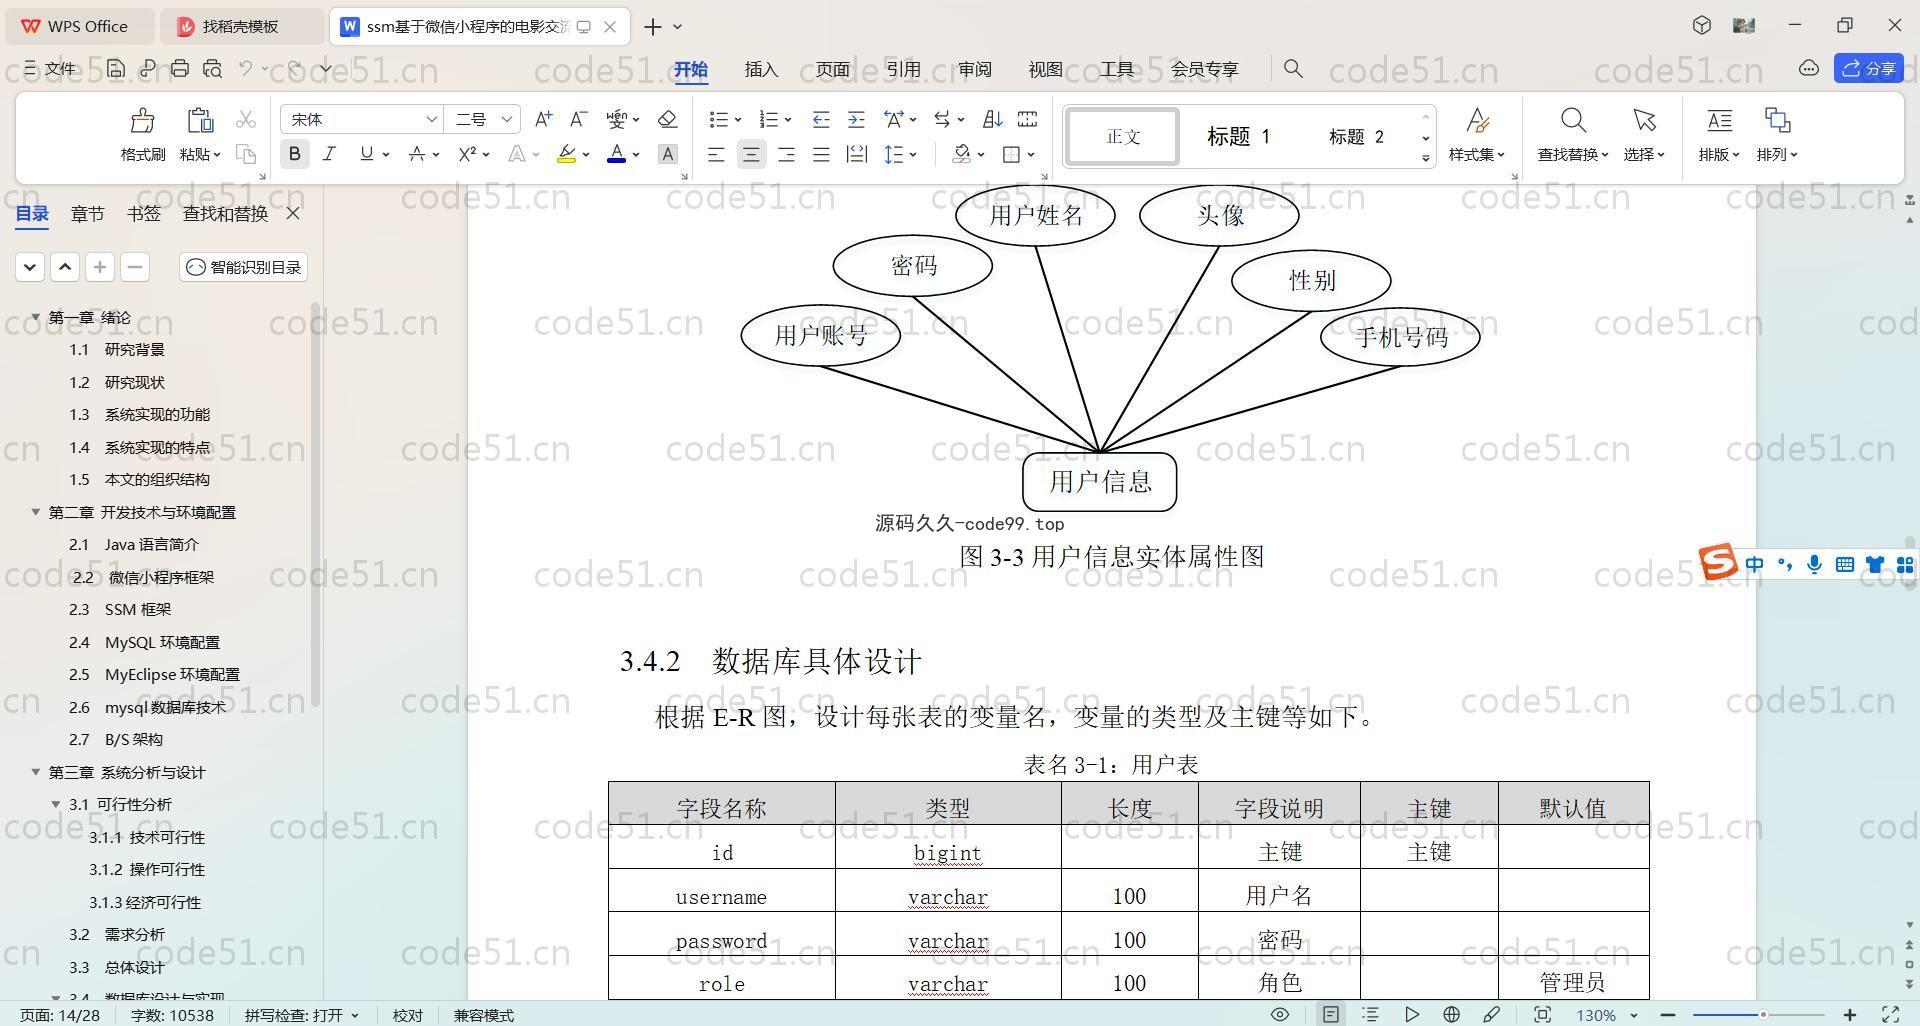Screen dimensions: 1920x1026
Task: Click the Format Painter icon
Action: click(x=142, y=122)
